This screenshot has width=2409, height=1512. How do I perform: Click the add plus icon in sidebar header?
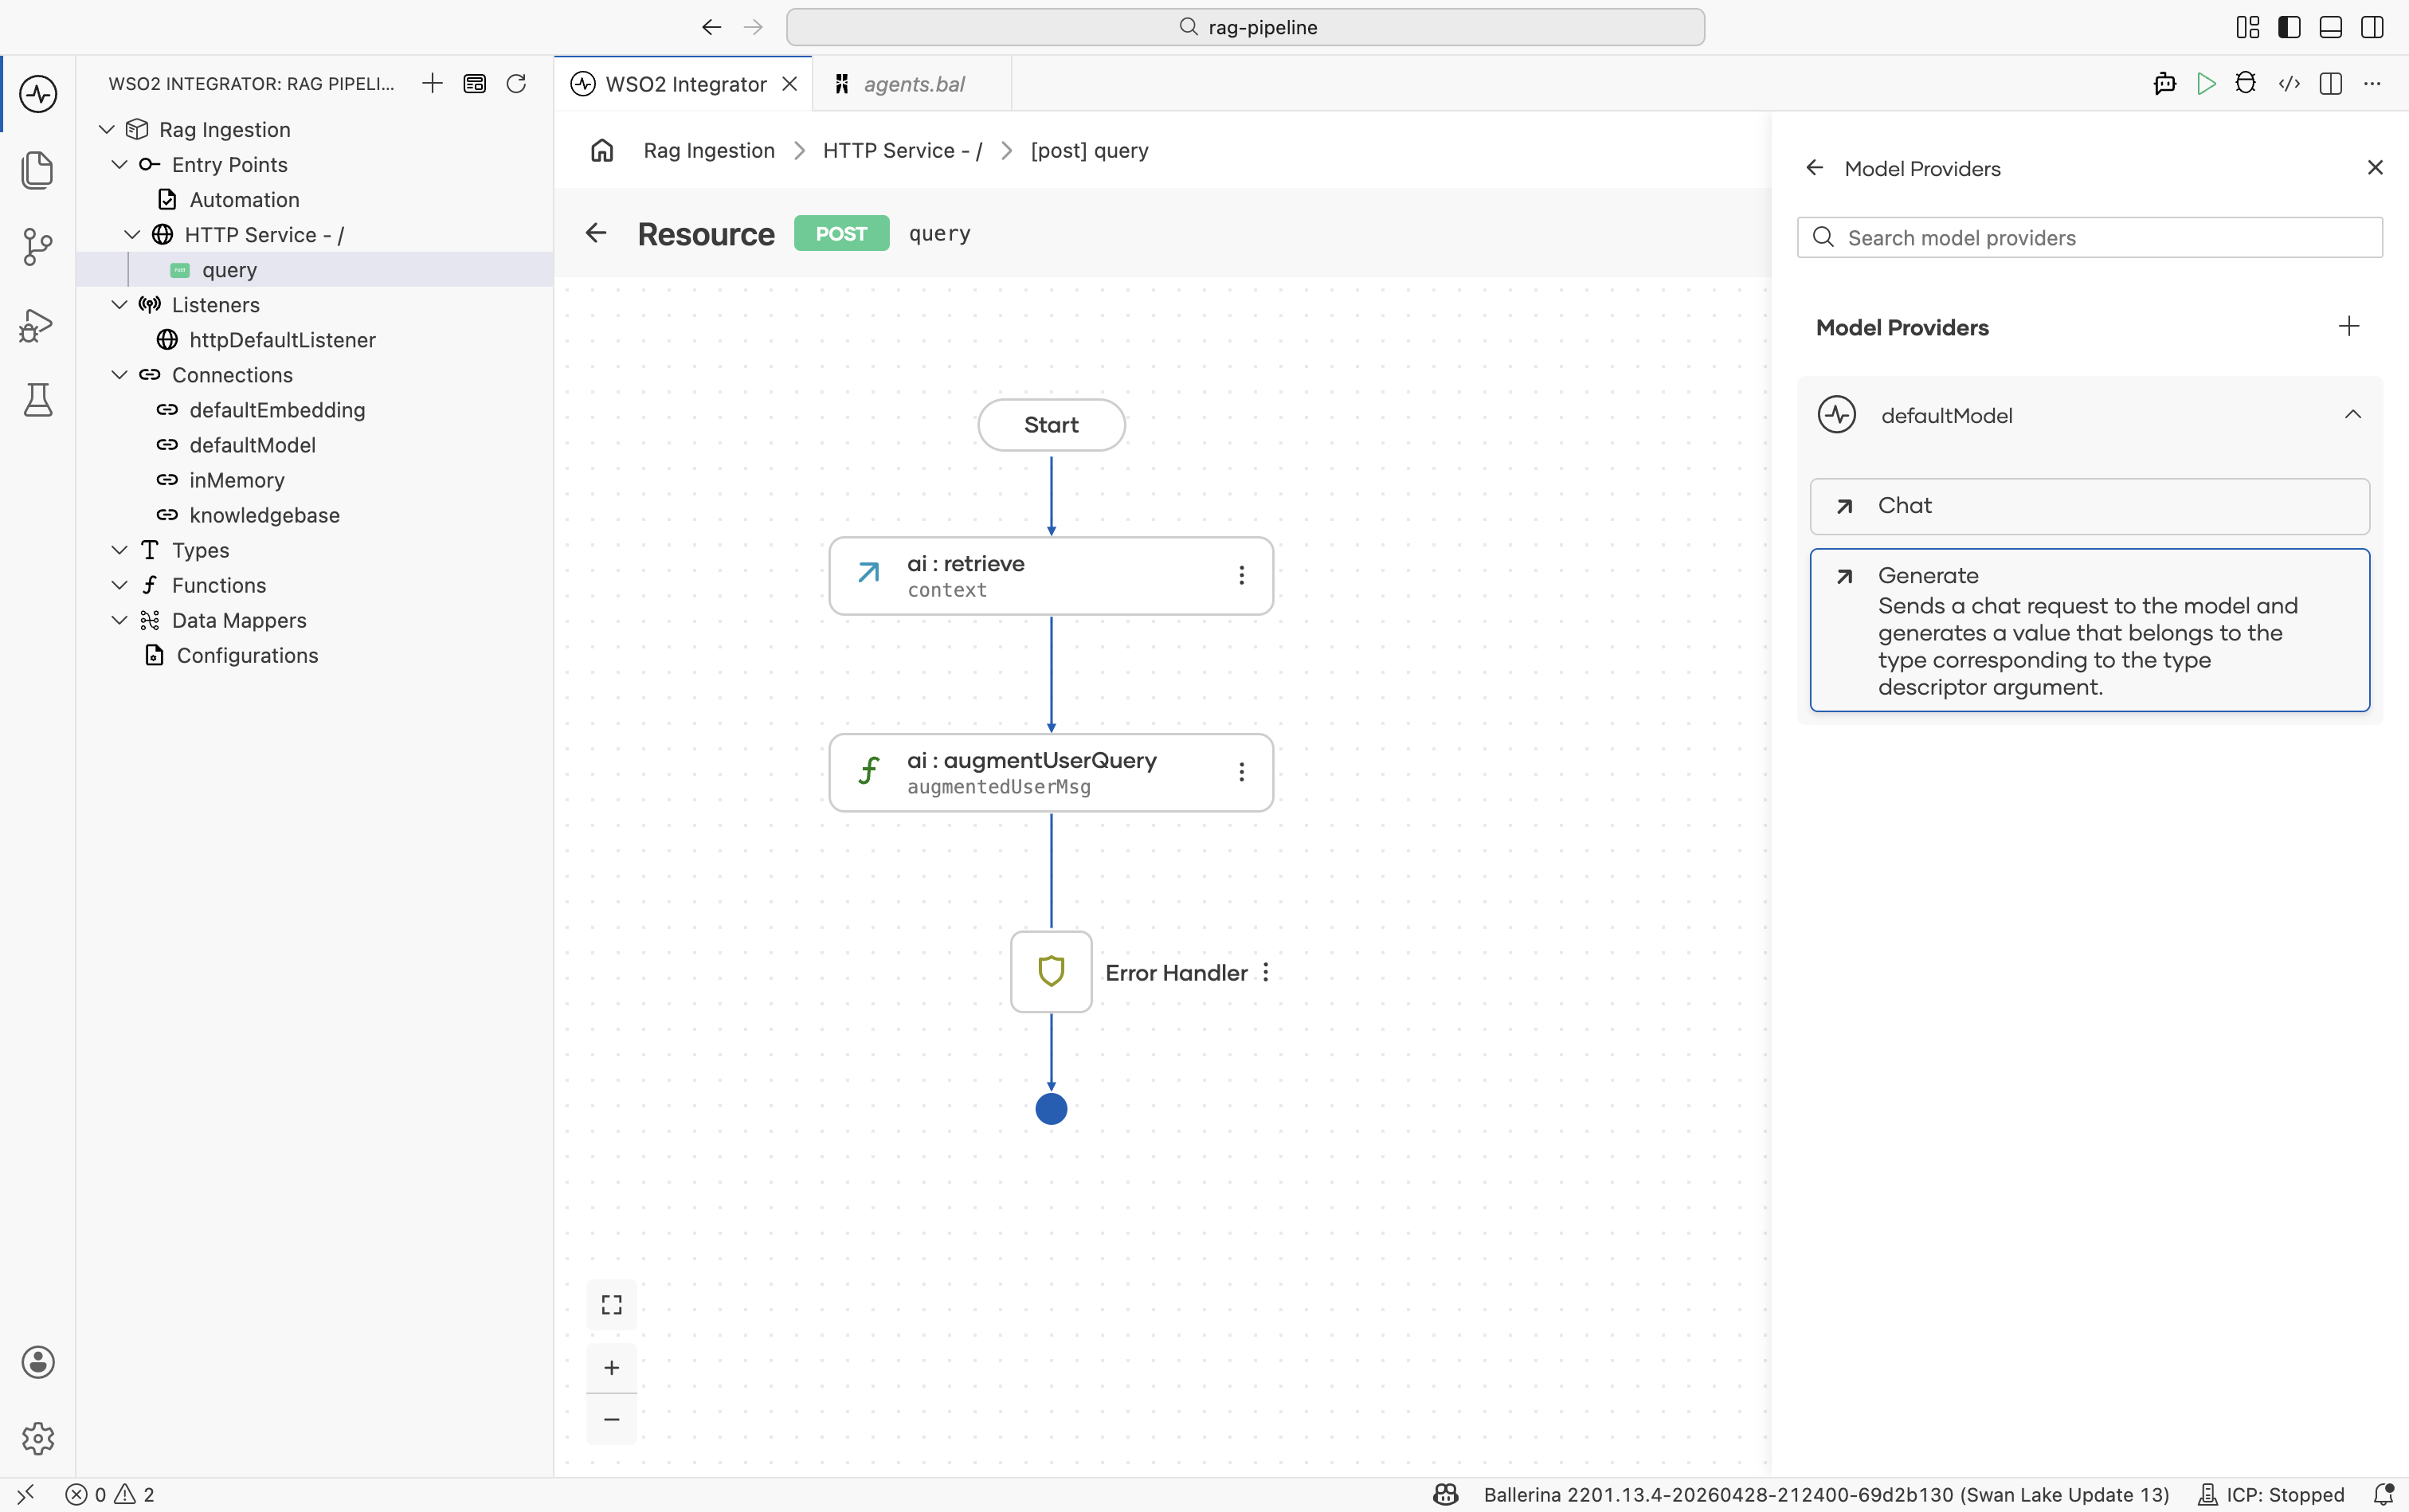432,83
